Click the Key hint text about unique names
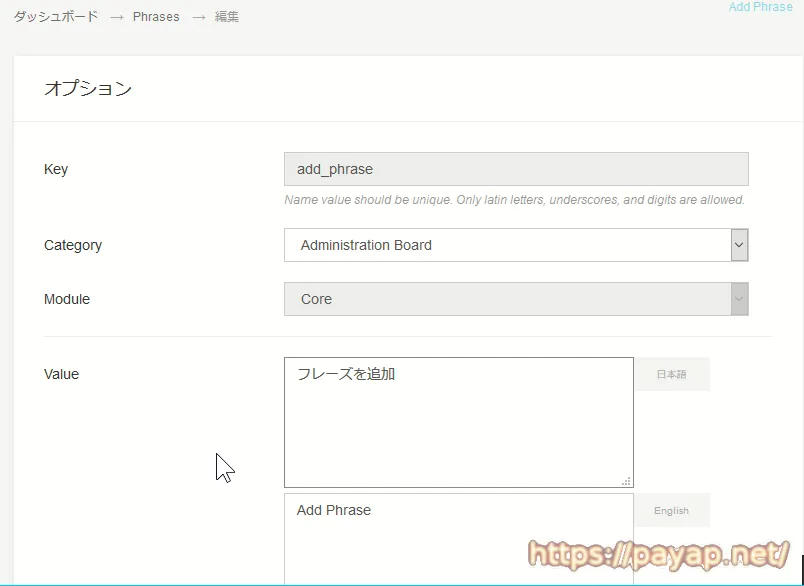 click(x=514, y=200)
